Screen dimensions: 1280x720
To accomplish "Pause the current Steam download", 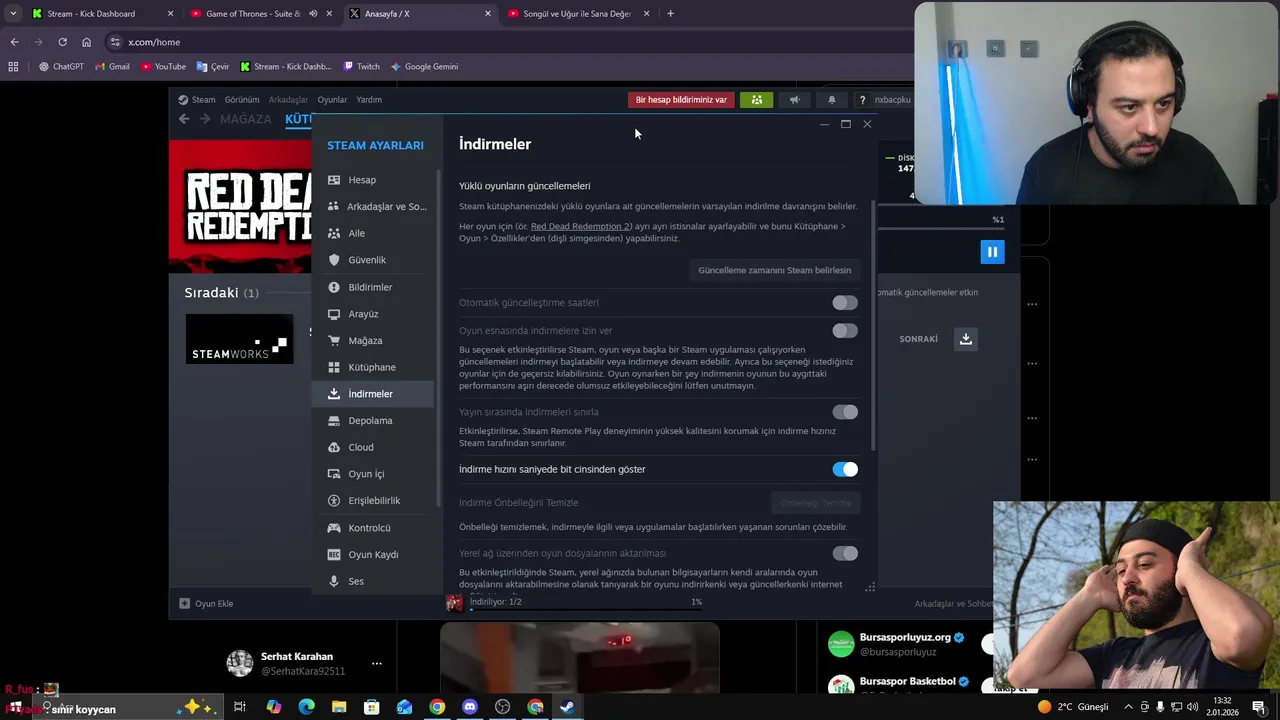I will pos(992,252).
